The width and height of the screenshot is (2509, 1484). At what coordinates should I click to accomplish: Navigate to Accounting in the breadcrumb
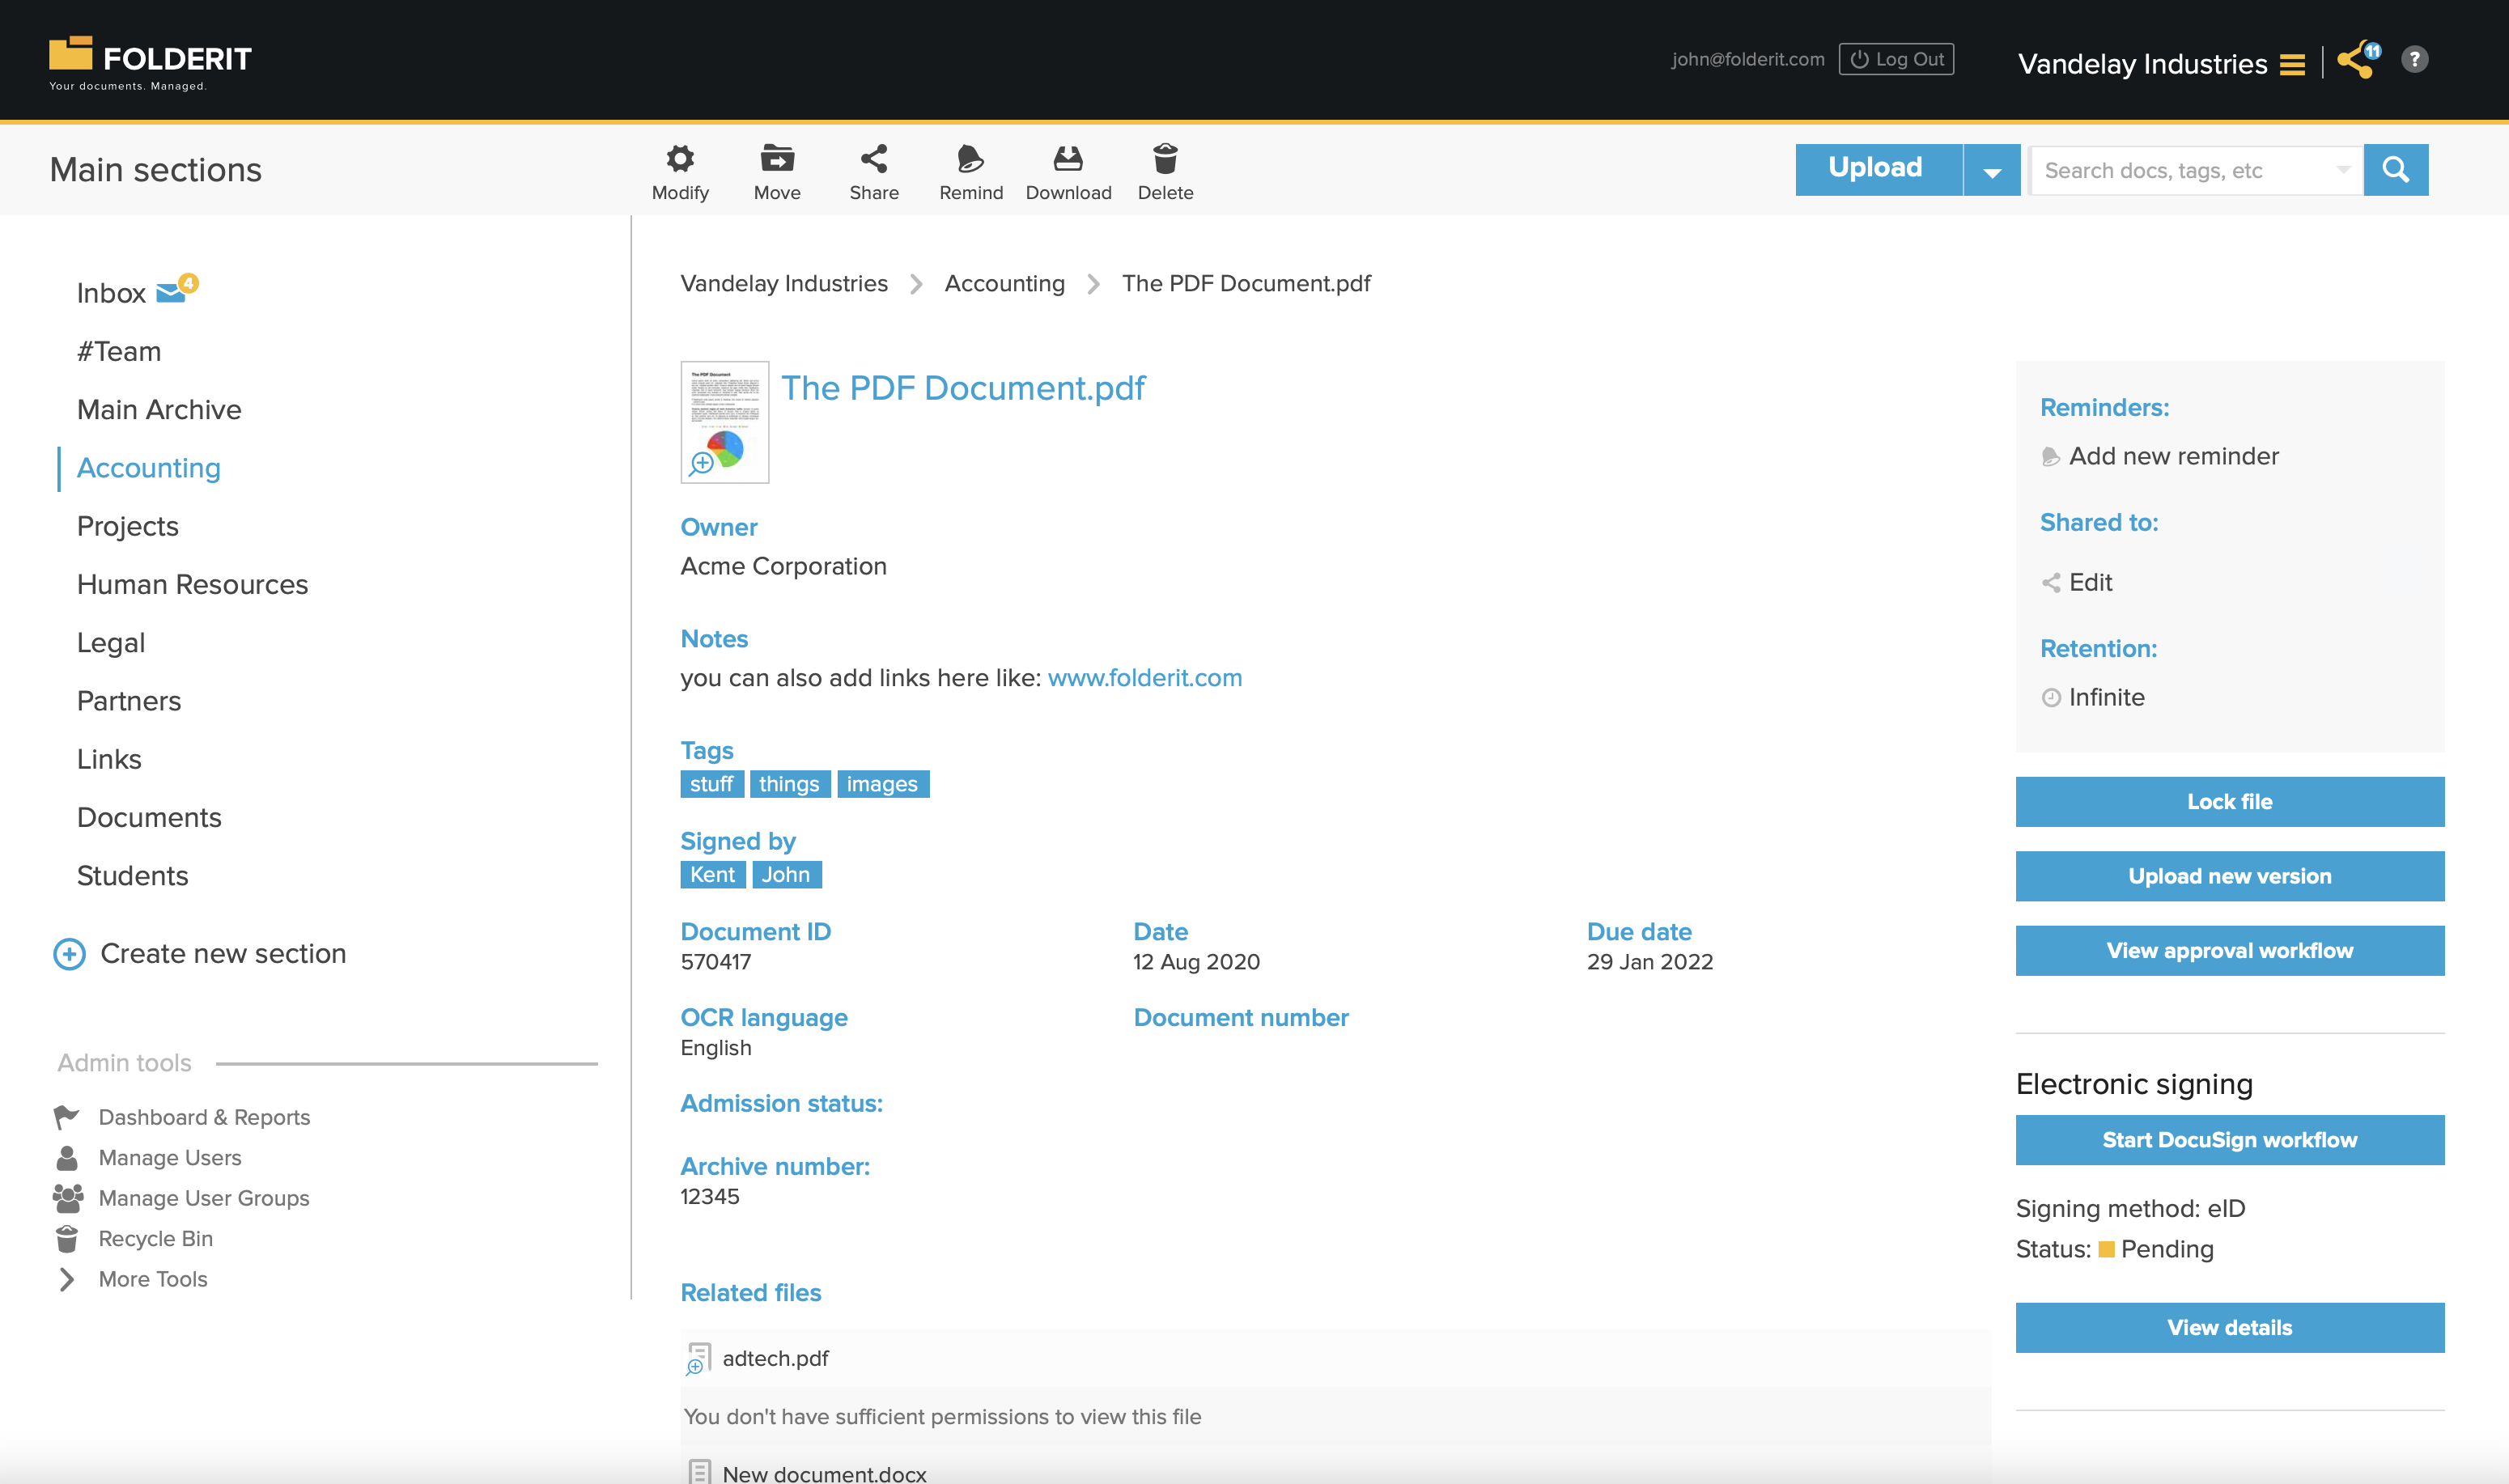tap(1004, 283)
